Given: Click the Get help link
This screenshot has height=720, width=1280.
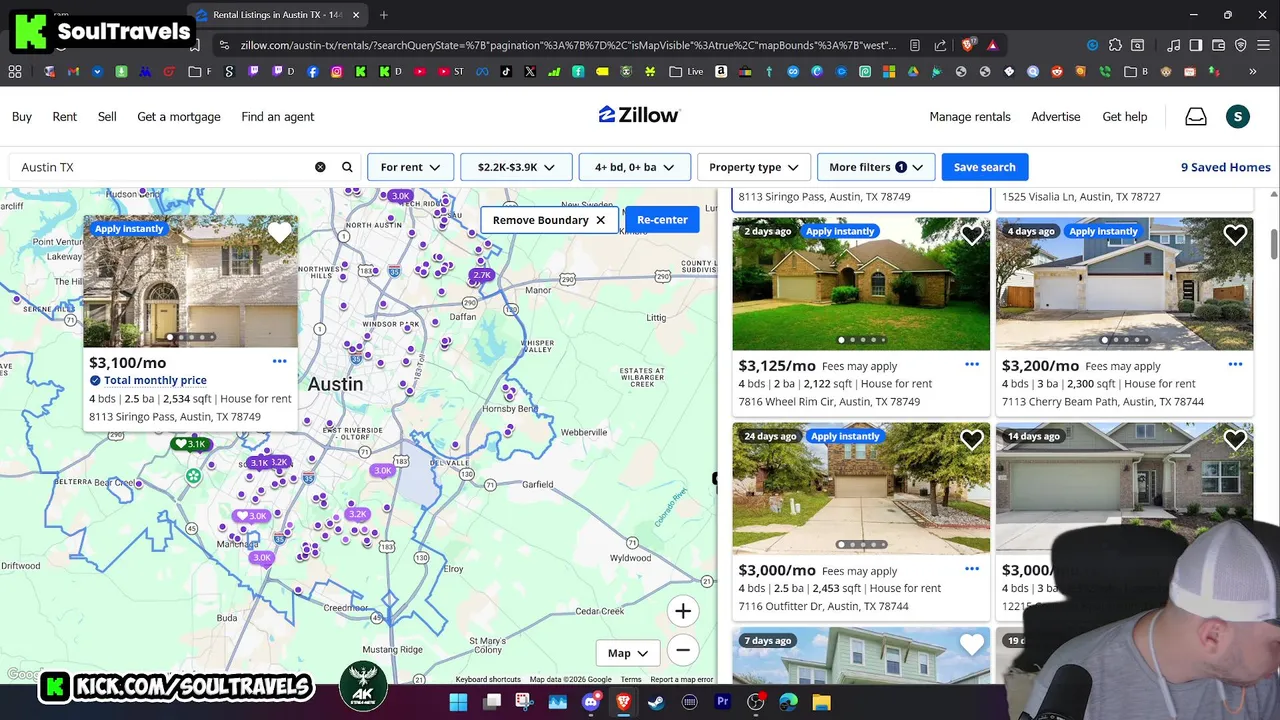Looking at the screenshot, I should [1125, 117].
